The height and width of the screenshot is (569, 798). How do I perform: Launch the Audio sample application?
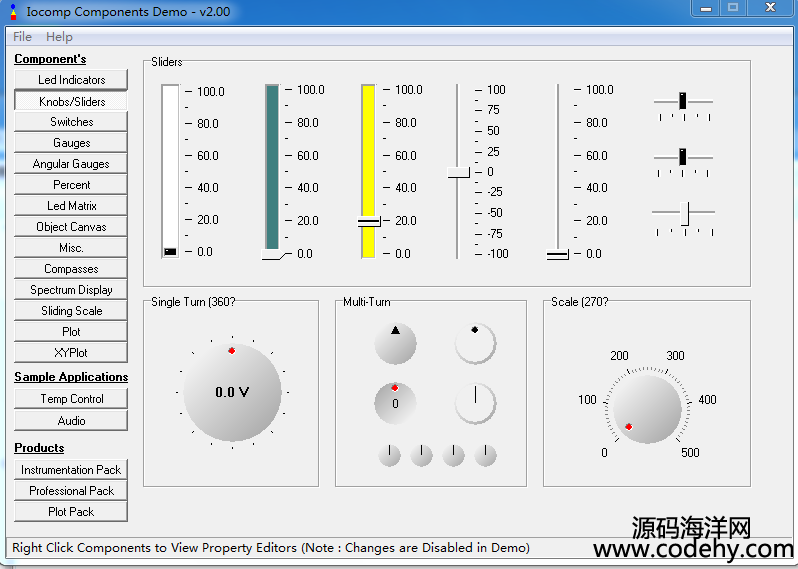coord(71,421)
